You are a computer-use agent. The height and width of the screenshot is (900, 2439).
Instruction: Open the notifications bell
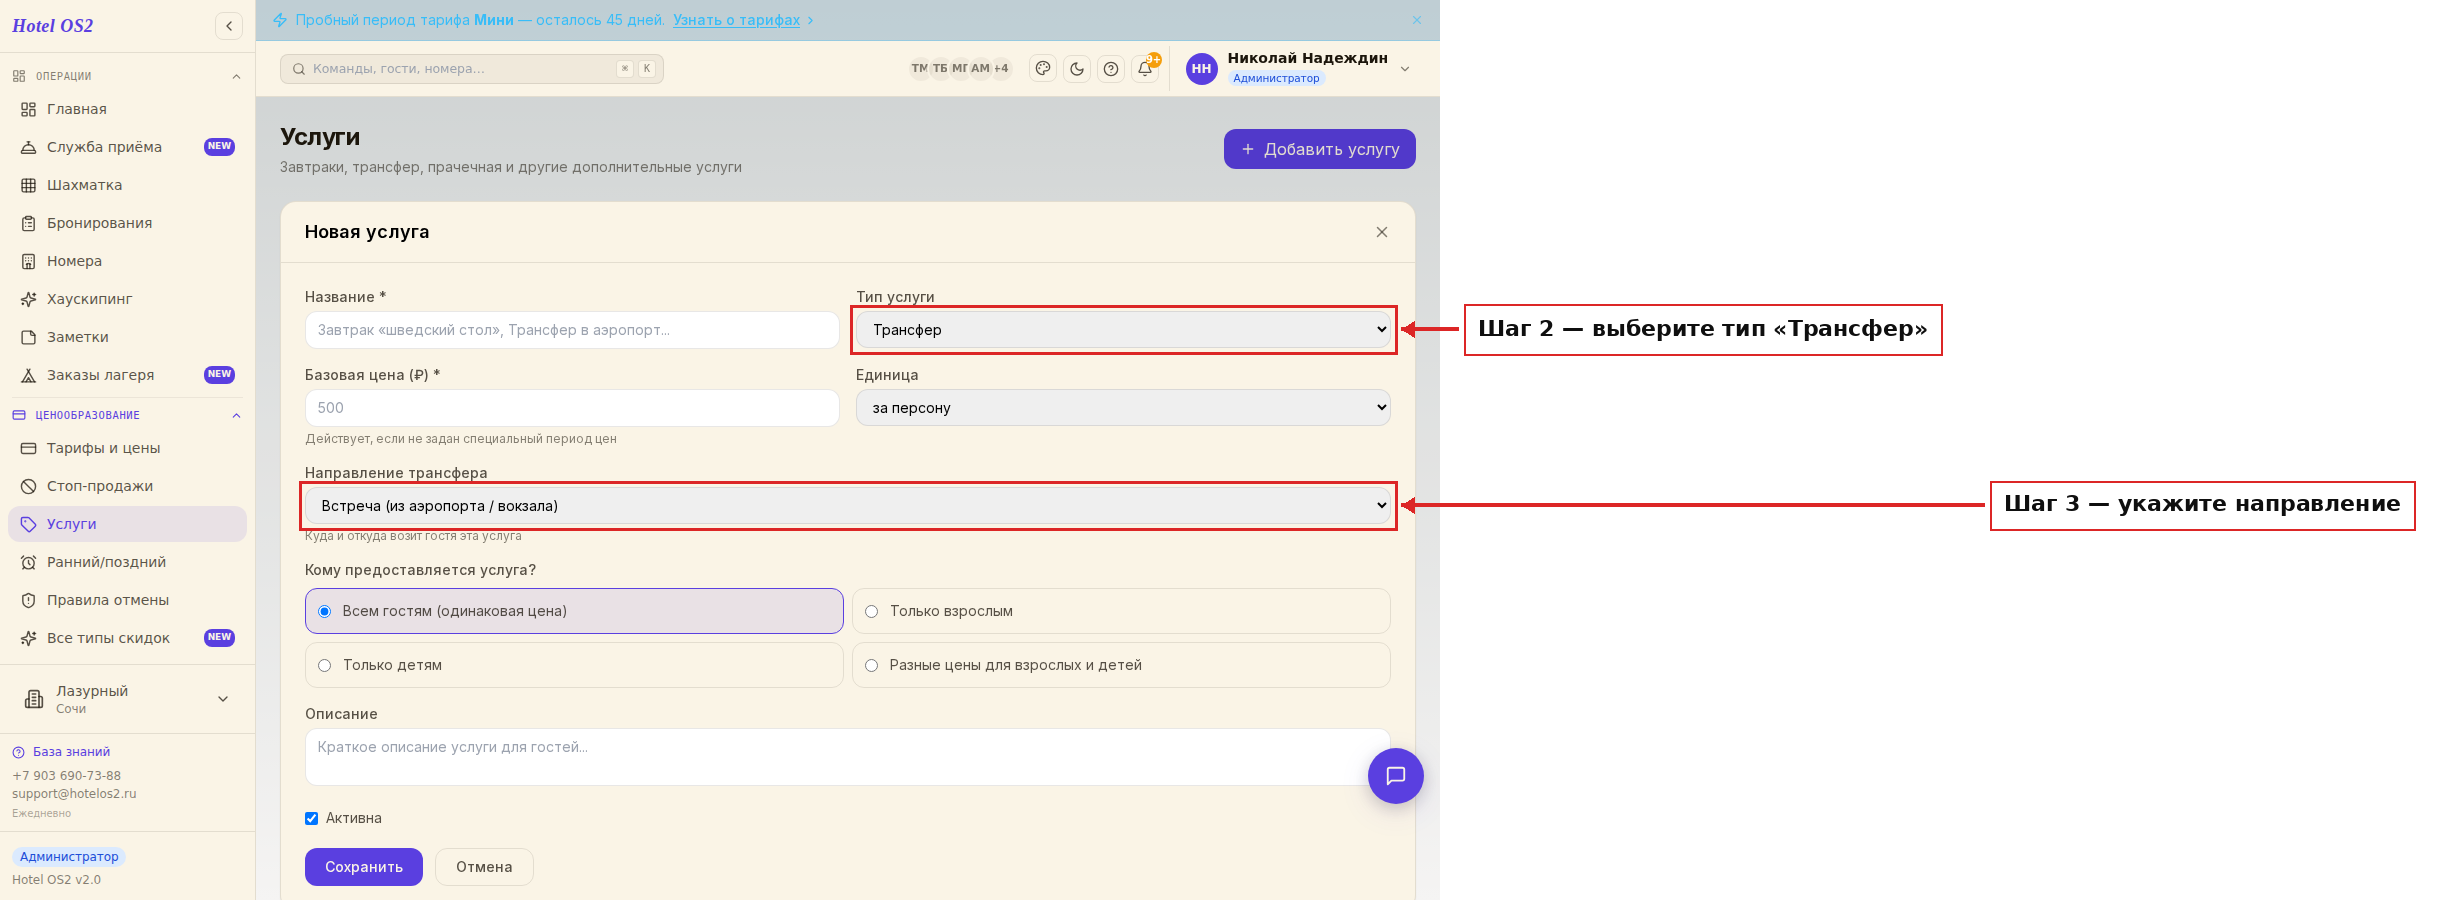[1145, 69]
